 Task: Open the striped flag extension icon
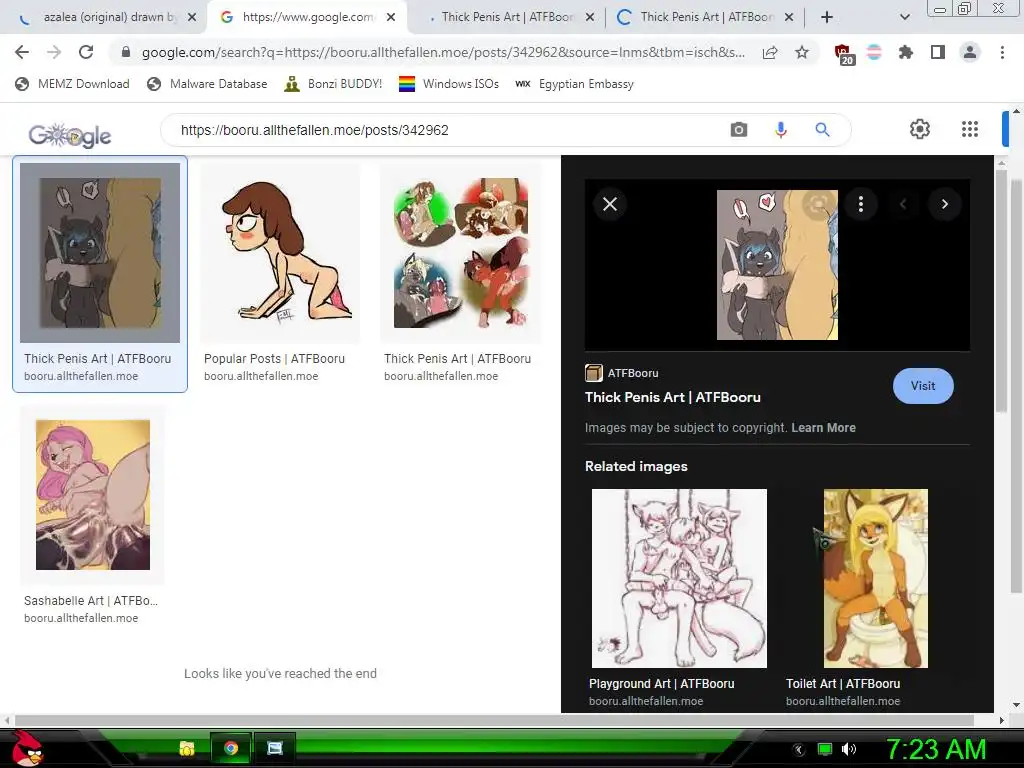pos(874,52)
